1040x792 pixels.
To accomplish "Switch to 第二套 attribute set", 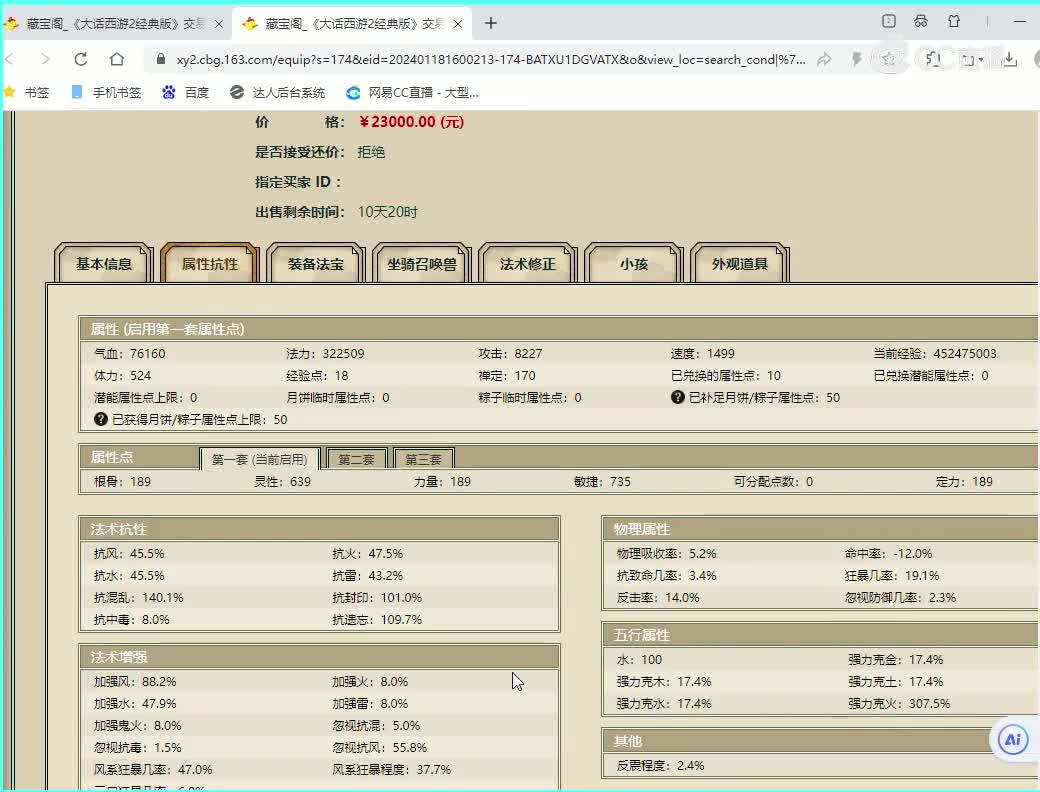I will click(x=357, y=459).
